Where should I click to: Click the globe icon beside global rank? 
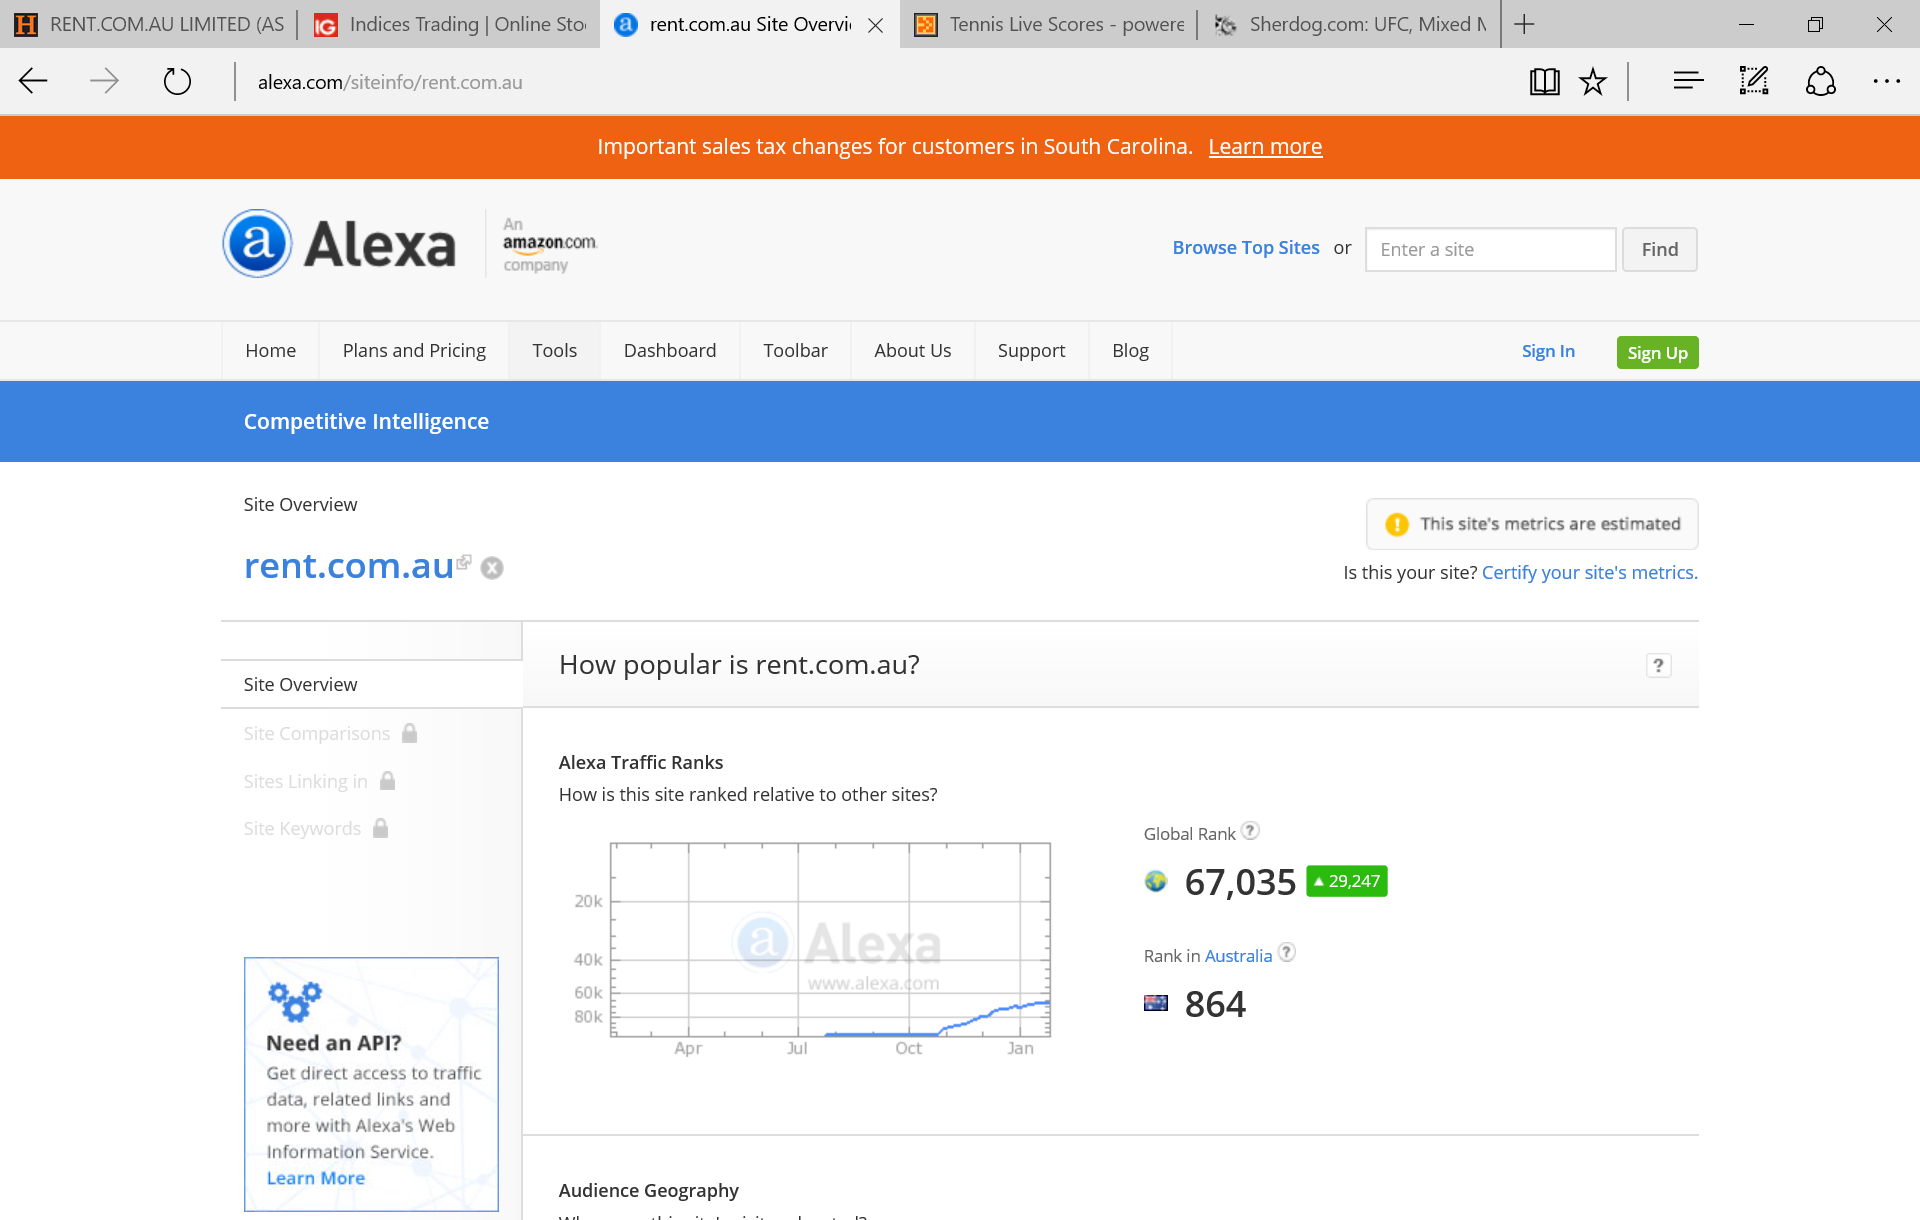pos(1156,881)
